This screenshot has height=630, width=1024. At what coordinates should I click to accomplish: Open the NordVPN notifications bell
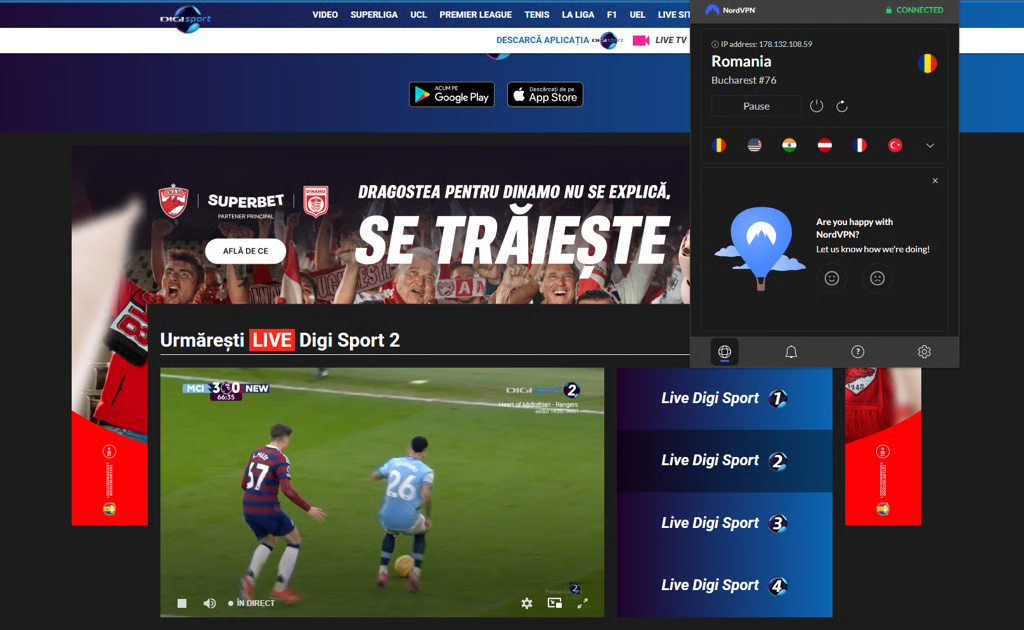click(x=791, y=352)
